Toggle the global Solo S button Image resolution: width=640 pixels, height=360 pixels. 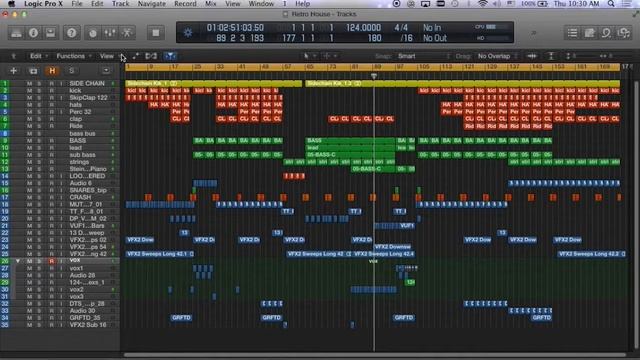71,71
